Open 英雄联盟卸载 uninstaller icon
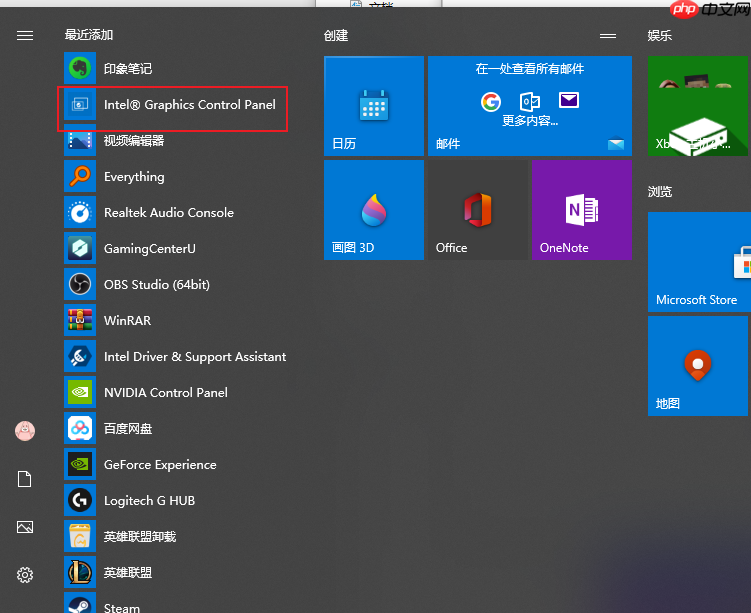This screenshot has height=613, width=751. pyautogui.click(x=80, y=536)
